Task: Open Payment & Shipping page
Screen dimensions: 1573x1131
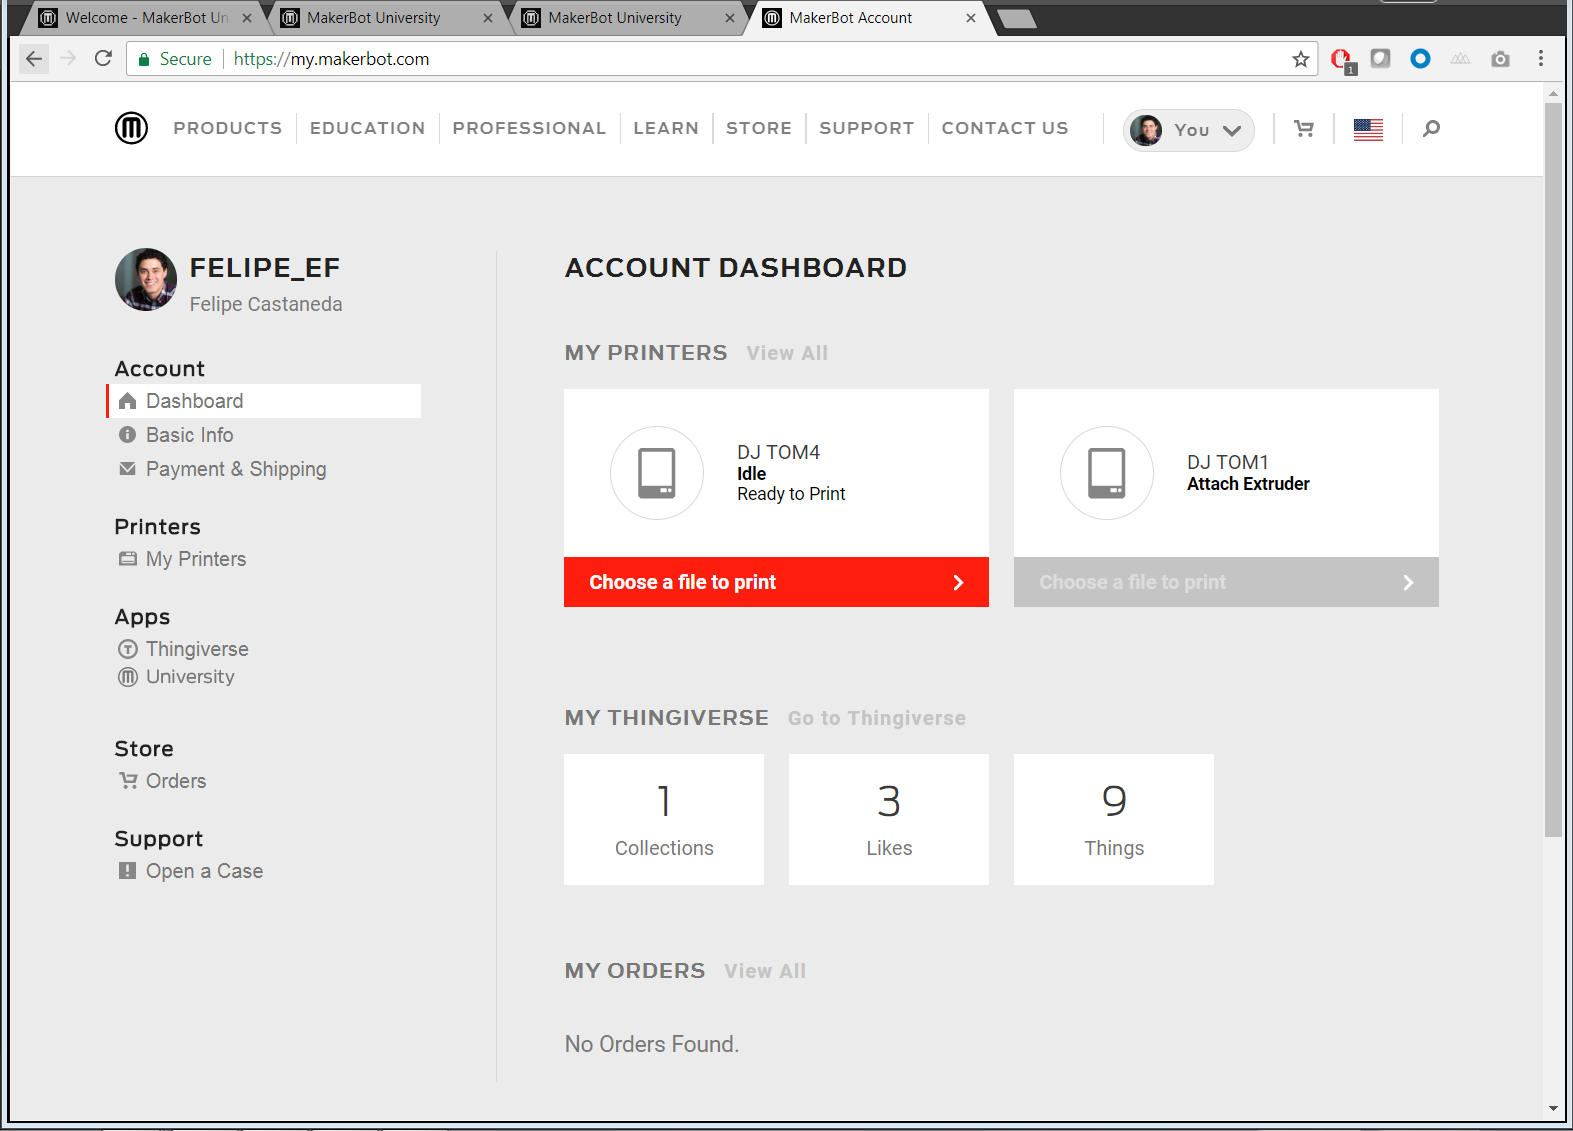Action: (x=236, y=469)
